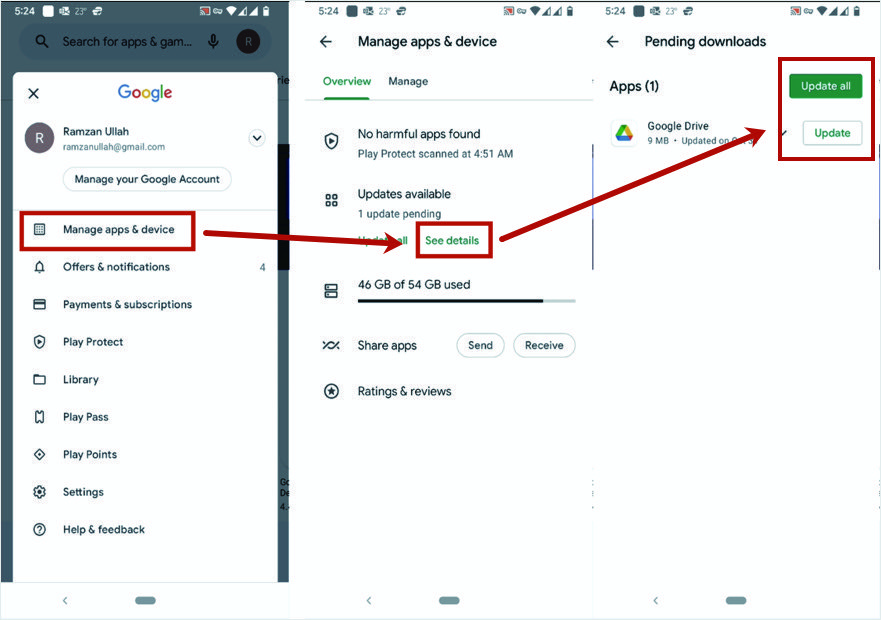Close the Google account menu with X

34,93
